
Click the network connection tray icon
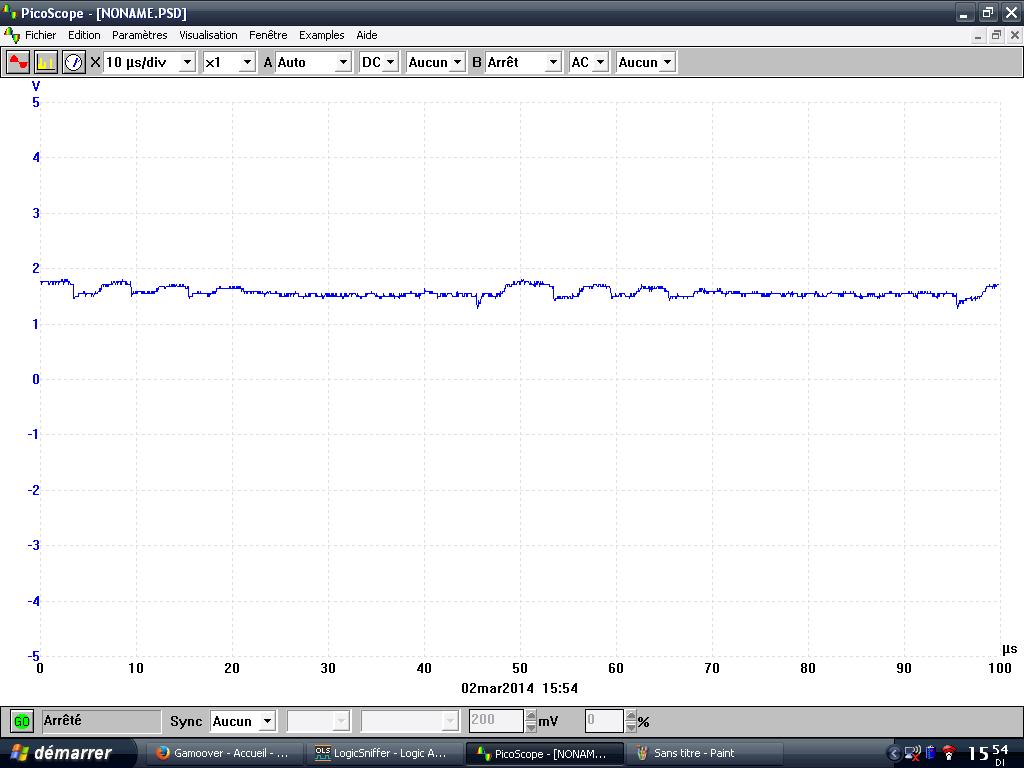click(912, 753)
